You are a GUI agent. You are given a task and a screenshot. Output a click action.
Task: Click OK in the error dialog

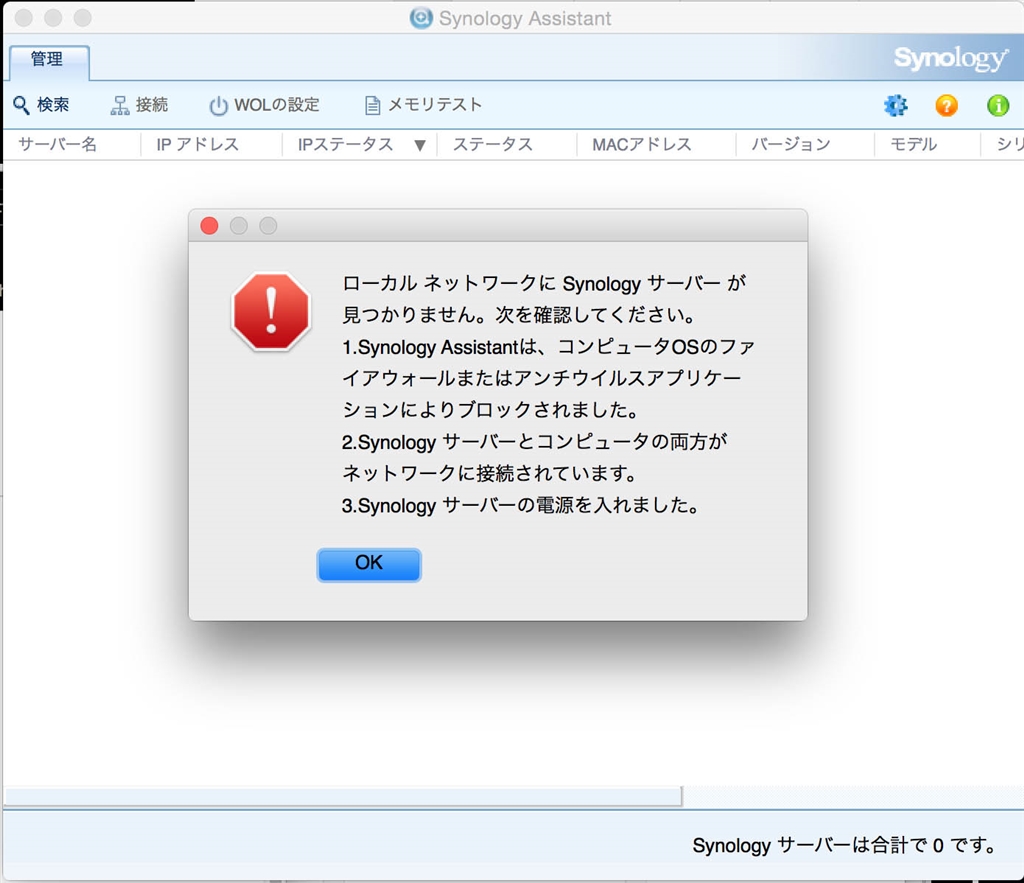[369, 564]
